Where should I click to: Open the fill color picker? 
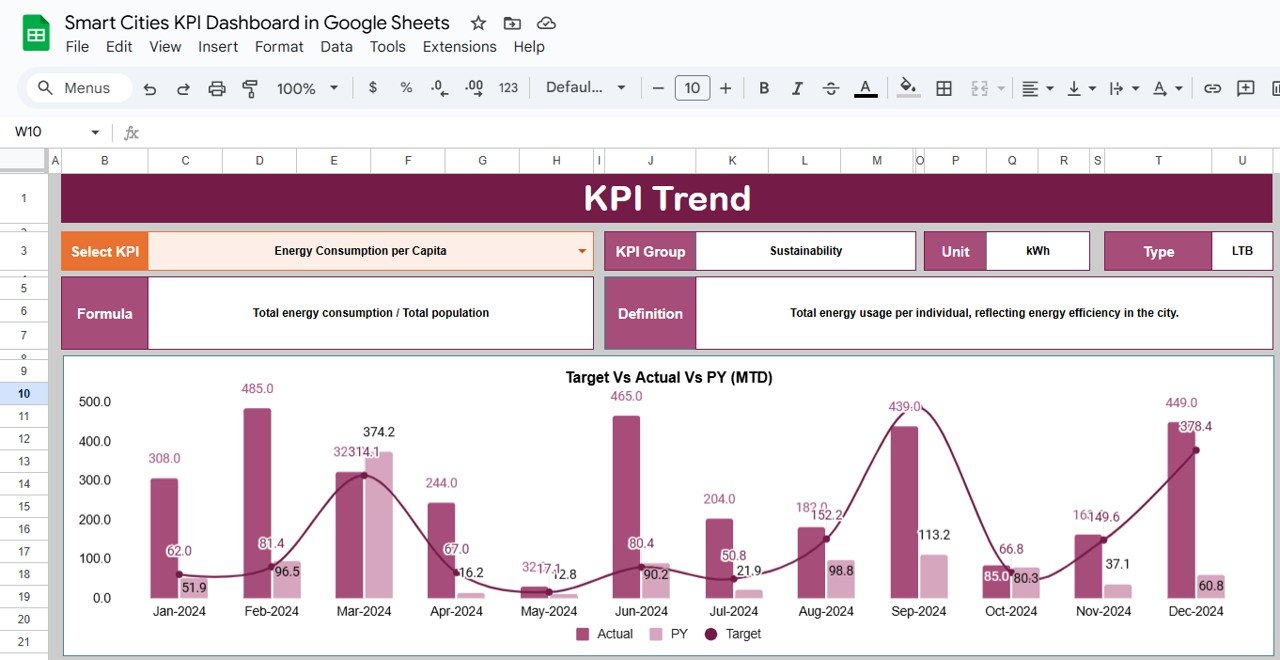(908, 88)
